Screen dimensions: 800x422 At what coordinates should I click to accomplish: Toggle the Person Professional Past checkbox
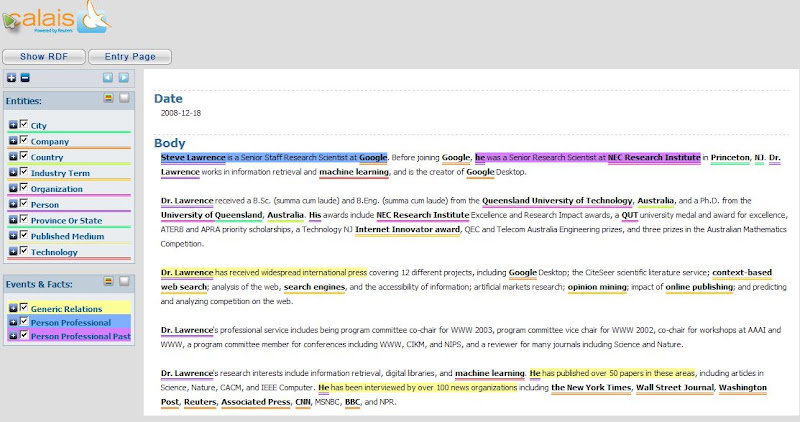pyautogui.click(x=23, y=335)
